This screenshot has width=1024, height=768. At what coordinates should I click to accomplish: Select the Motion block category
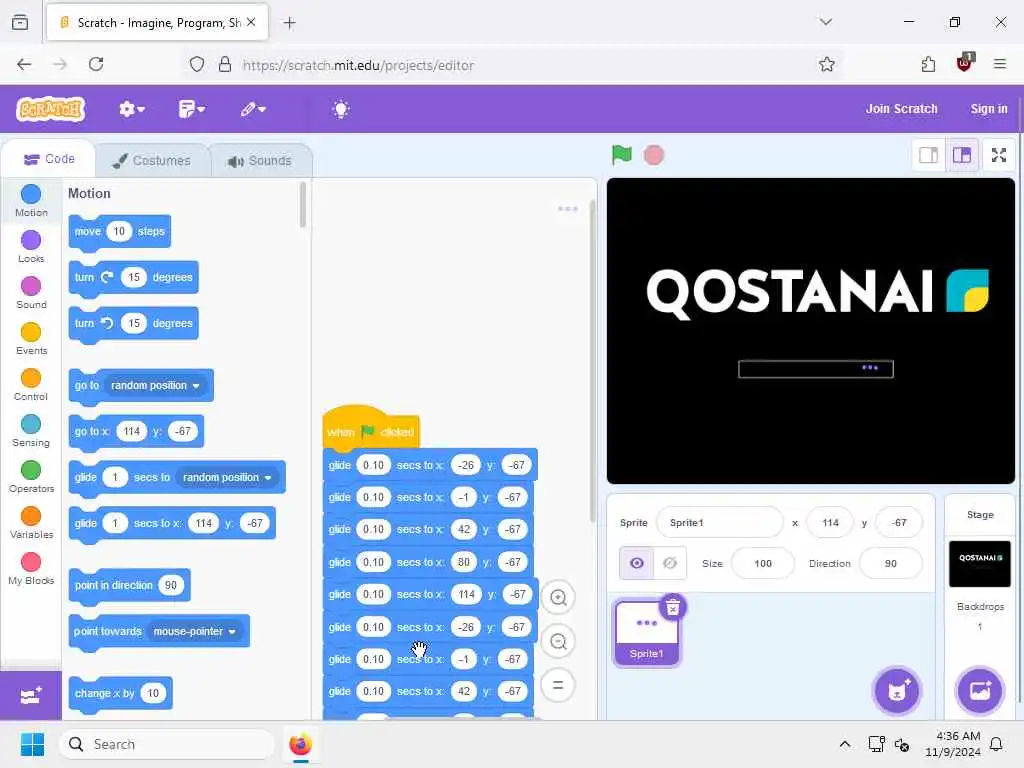click(31, 201)
